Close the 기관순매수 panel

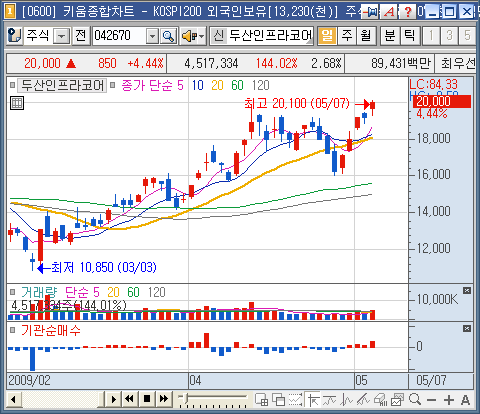[x=467, y=329]
